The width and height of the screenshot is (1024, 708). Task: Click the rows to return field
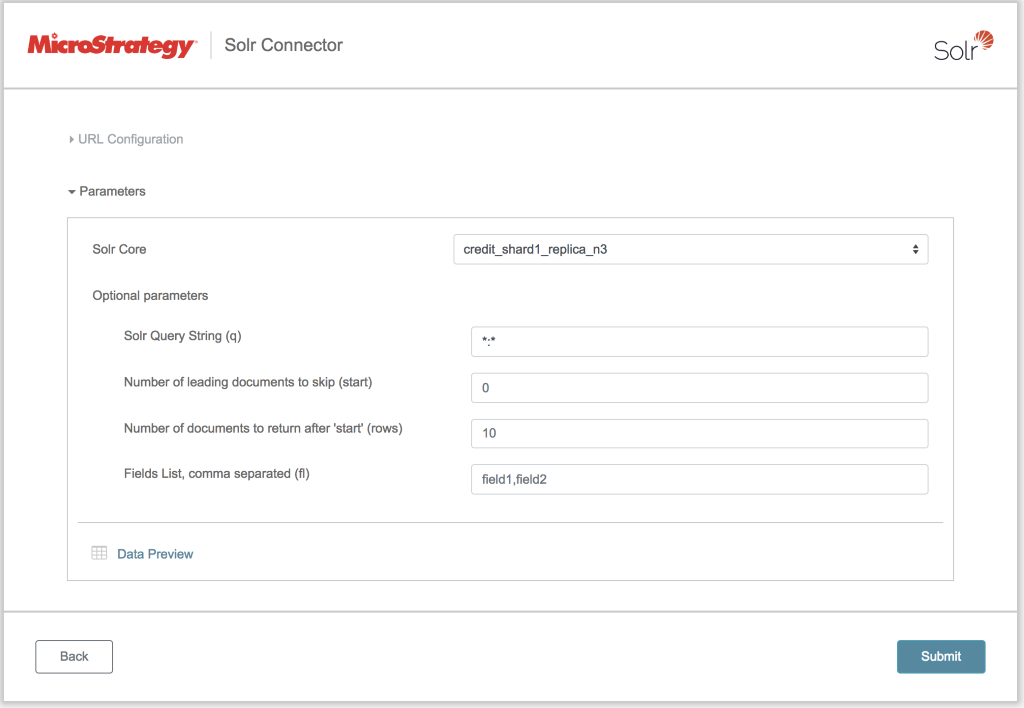click(699, 434)
